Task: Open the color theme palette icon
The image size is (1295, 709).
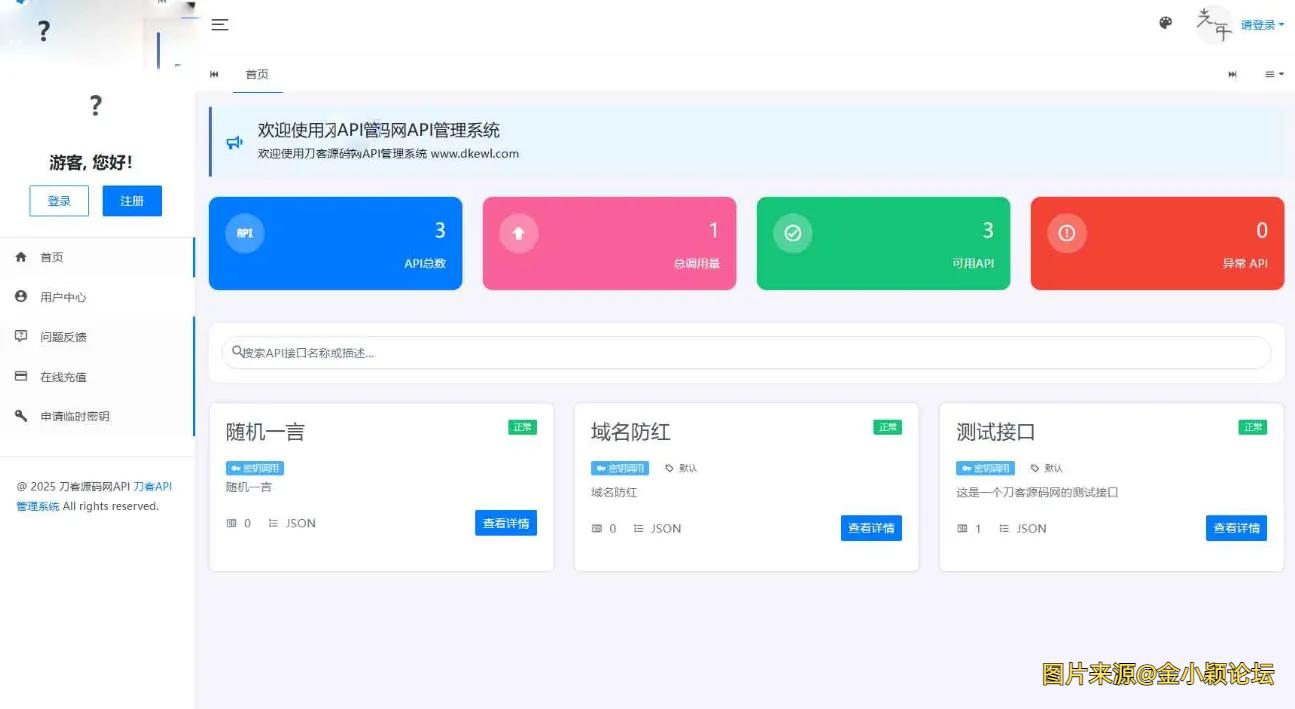Action: pos(1165,23)
